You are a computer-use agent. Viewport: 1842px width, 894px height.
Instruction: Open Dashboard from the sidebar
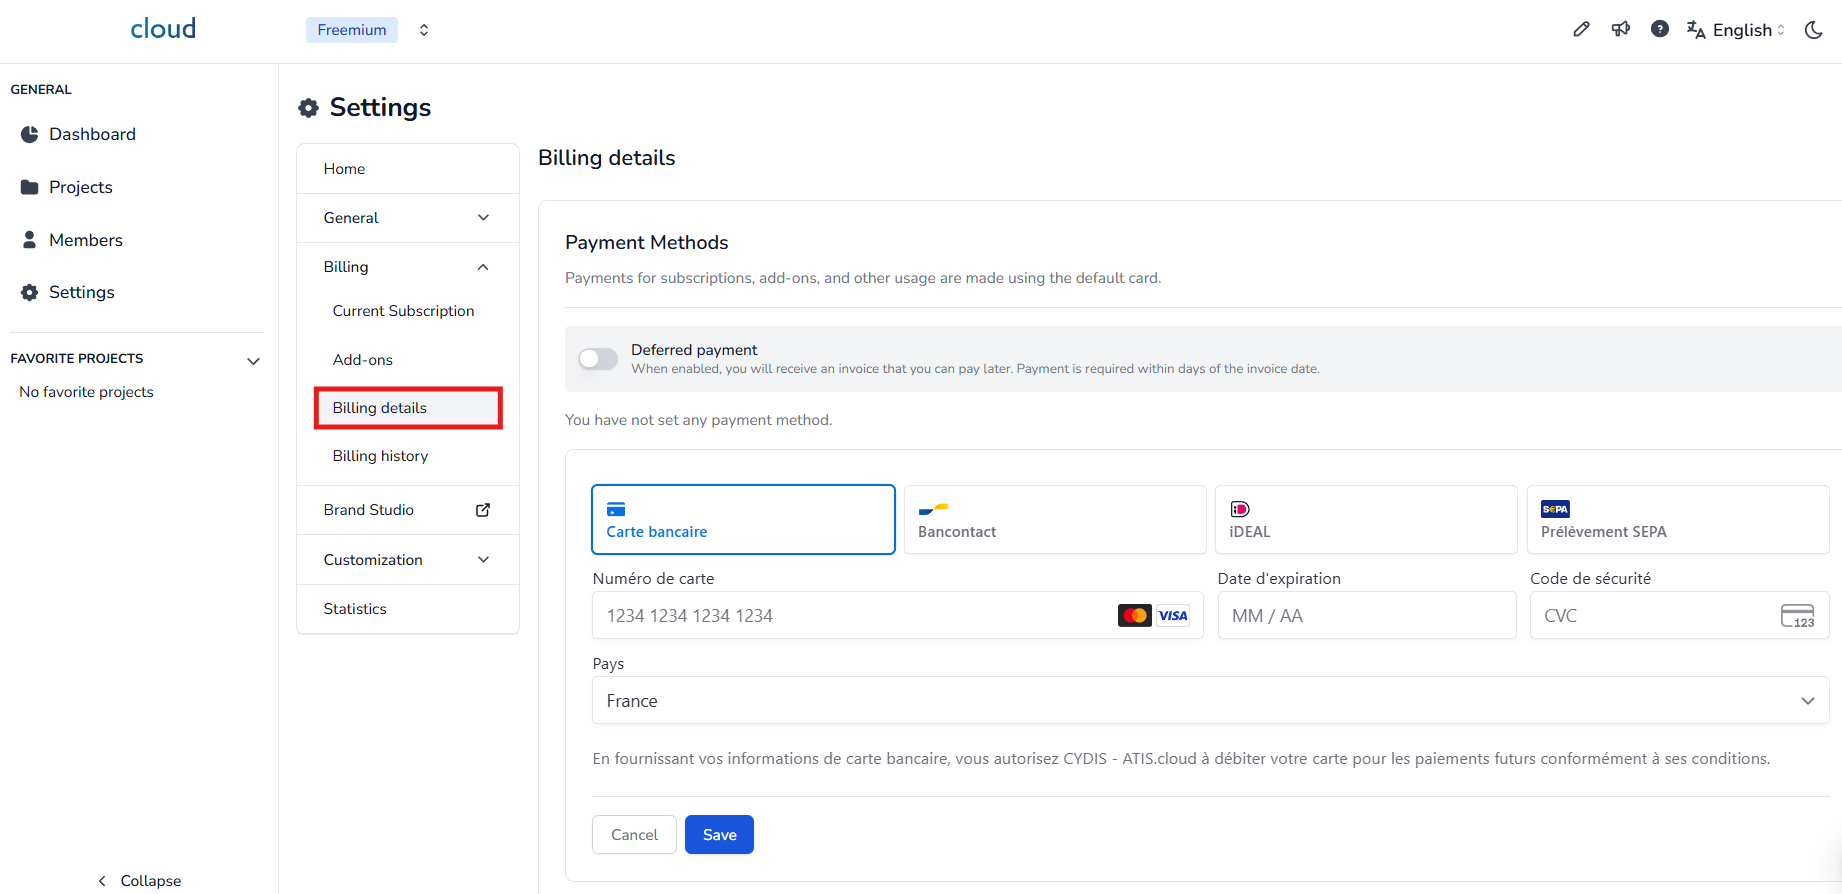(92, 134)
